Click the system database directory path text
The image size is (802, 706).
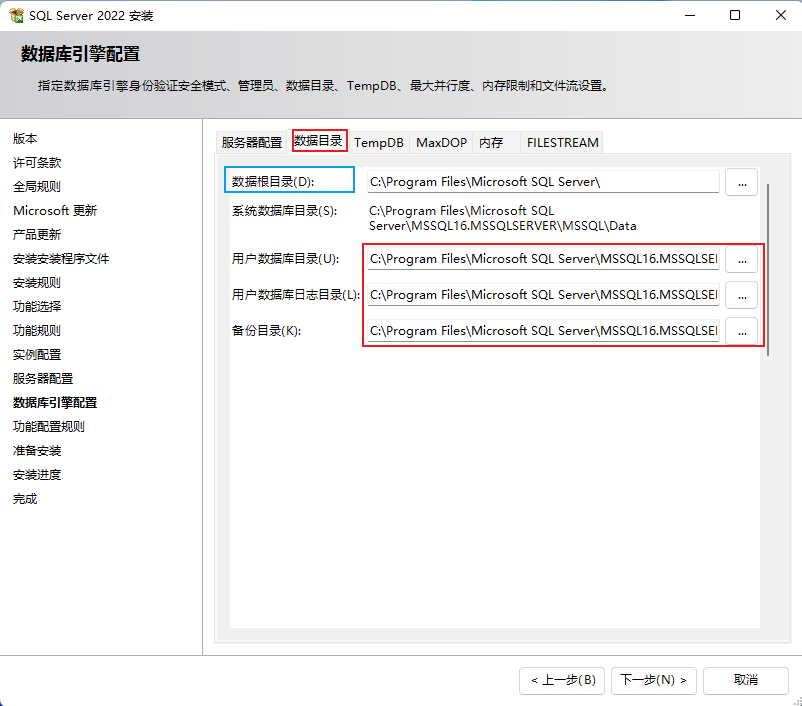click(502, 218)
